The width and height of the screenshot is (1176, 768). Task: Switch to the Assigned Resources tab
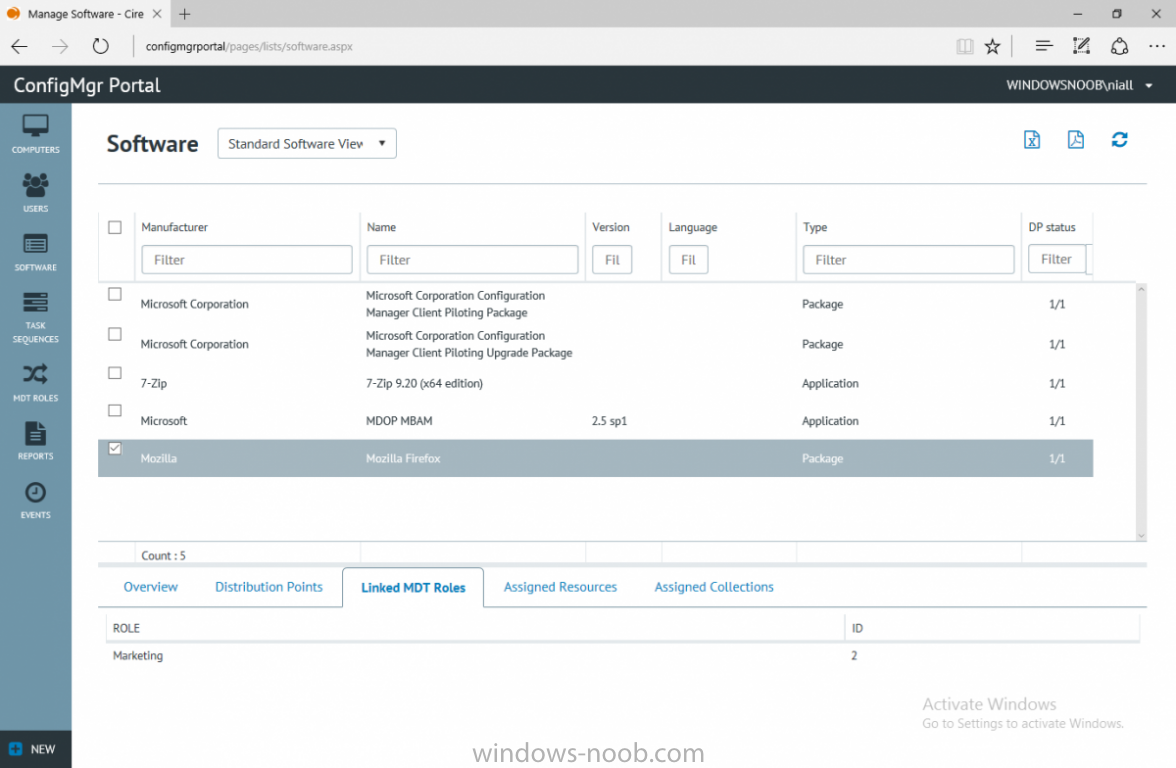[x=560, y=586]
